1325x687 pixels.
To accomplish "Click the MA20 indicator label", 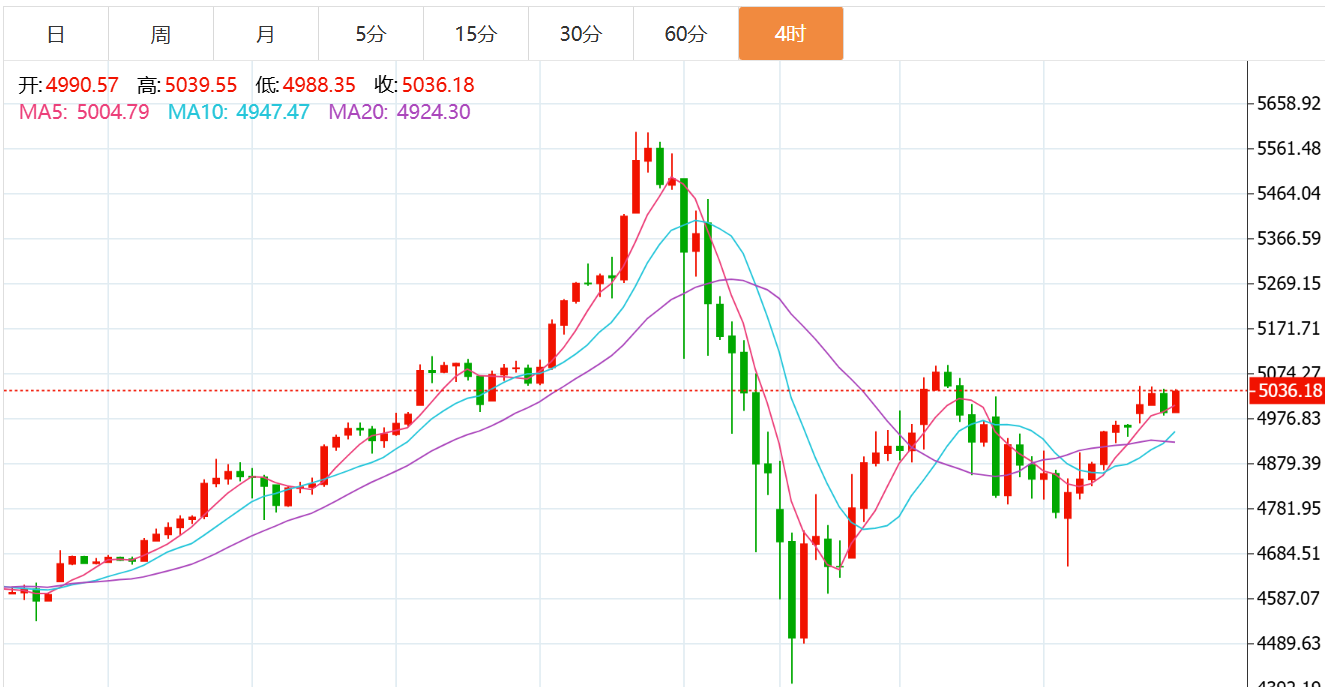I will coord(399,112).
